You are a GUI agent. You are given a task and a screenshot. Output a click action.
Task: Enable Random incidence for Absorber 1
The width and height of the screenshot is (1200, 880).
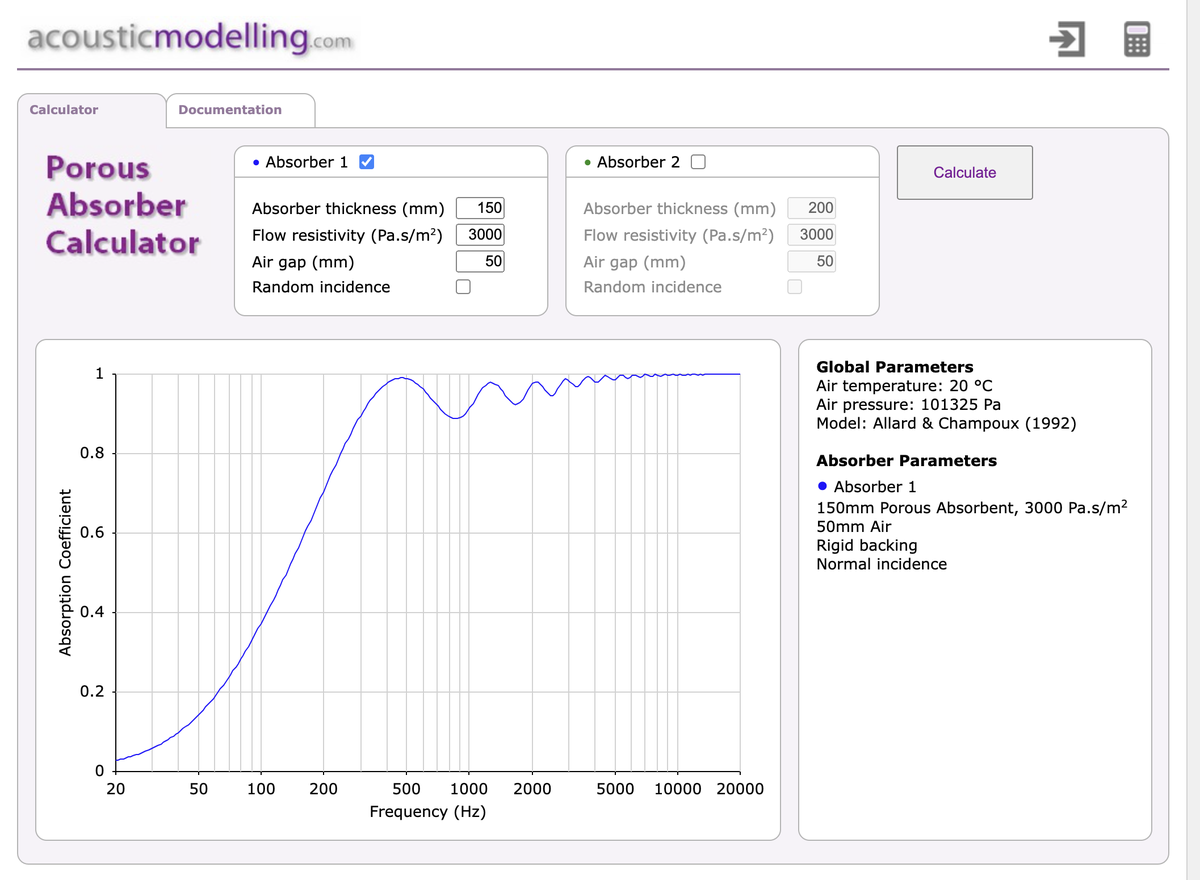463,287
